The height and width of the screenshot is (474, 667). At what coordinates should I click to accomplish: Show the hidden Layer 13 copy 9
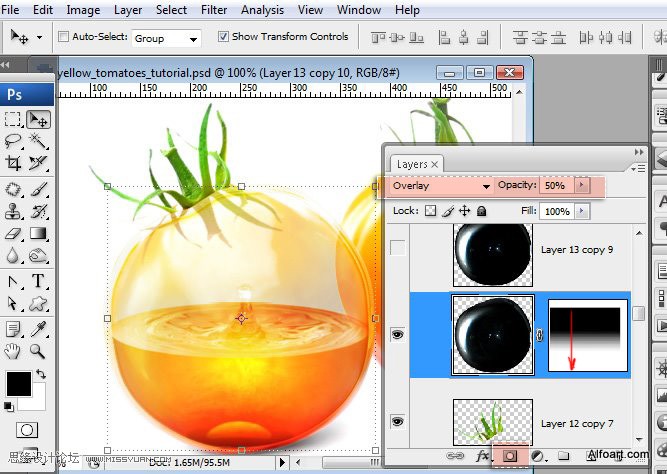point(397,250)
